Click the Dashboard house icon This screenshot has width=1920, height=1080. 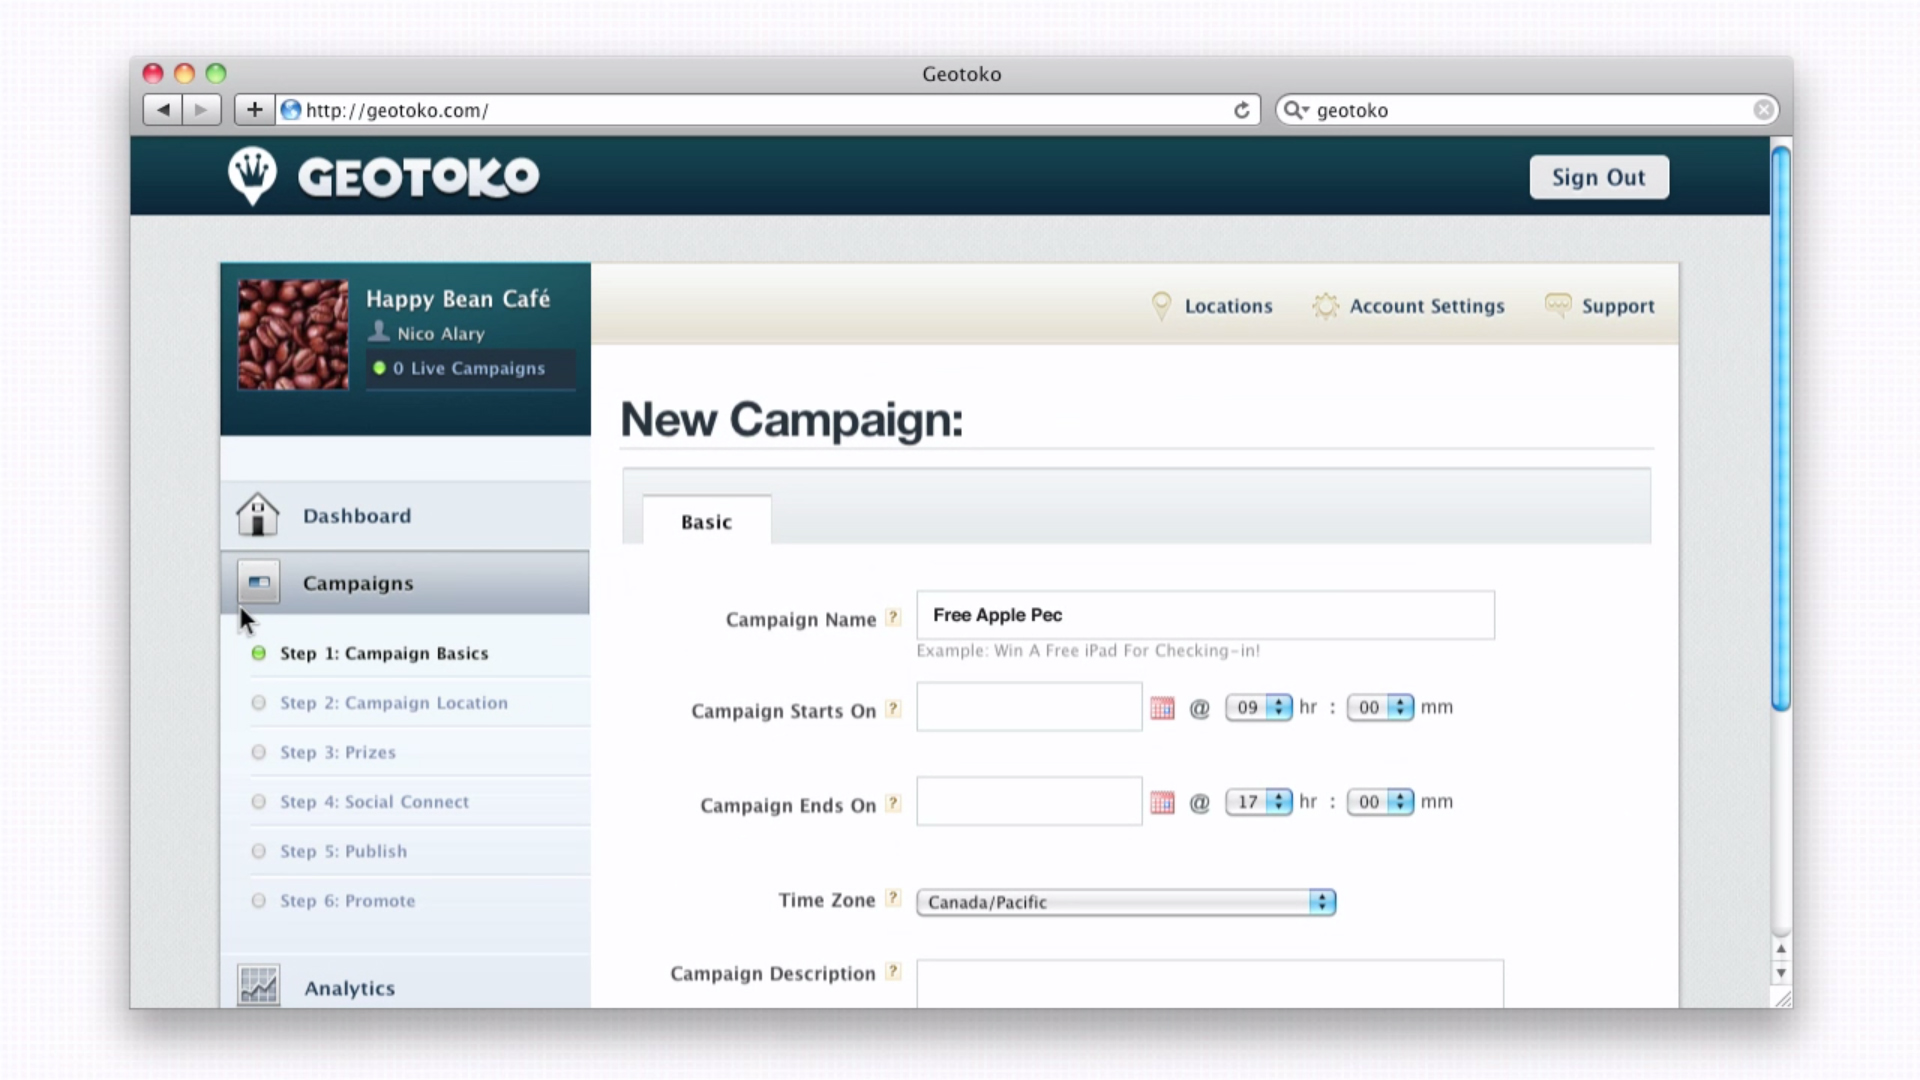pyautogui.click(x=258, y=515)
